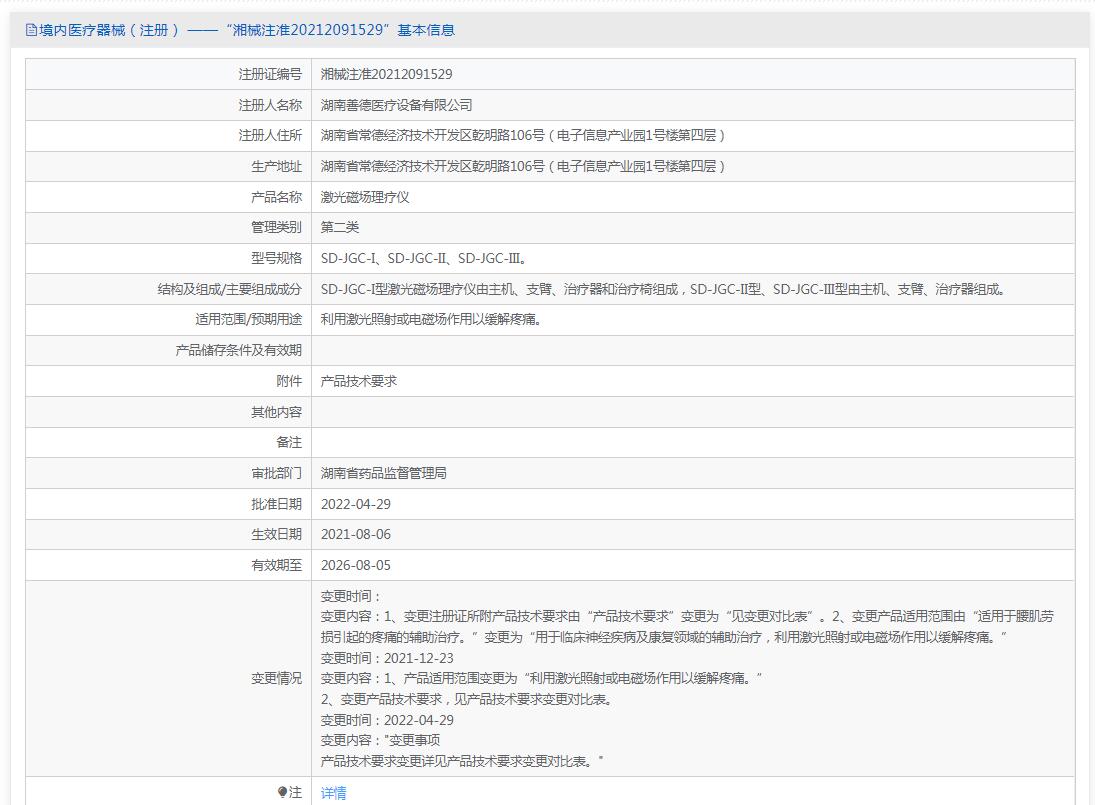
Task: Click the 结构及组成 composition description text
Action: coord(663,289)
